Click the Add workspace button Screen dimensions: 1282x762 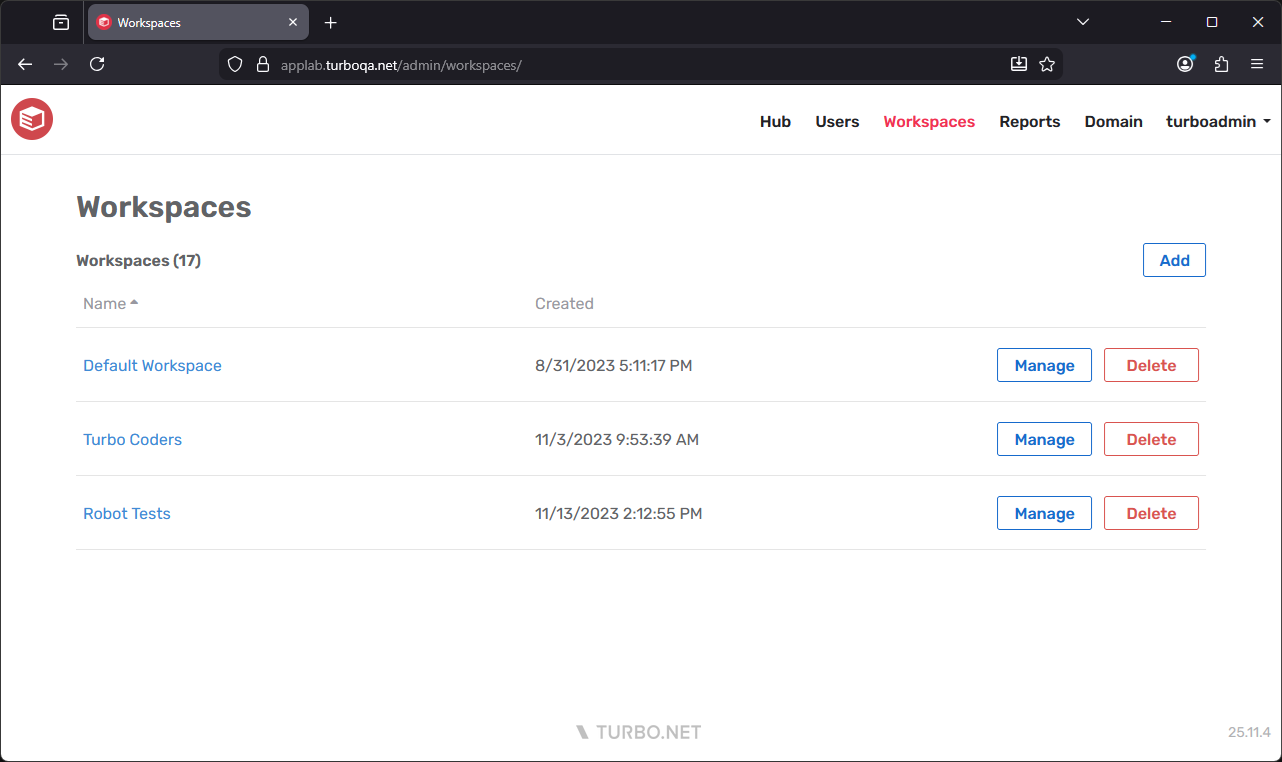pyautogui.click(x=1173, y=259)
